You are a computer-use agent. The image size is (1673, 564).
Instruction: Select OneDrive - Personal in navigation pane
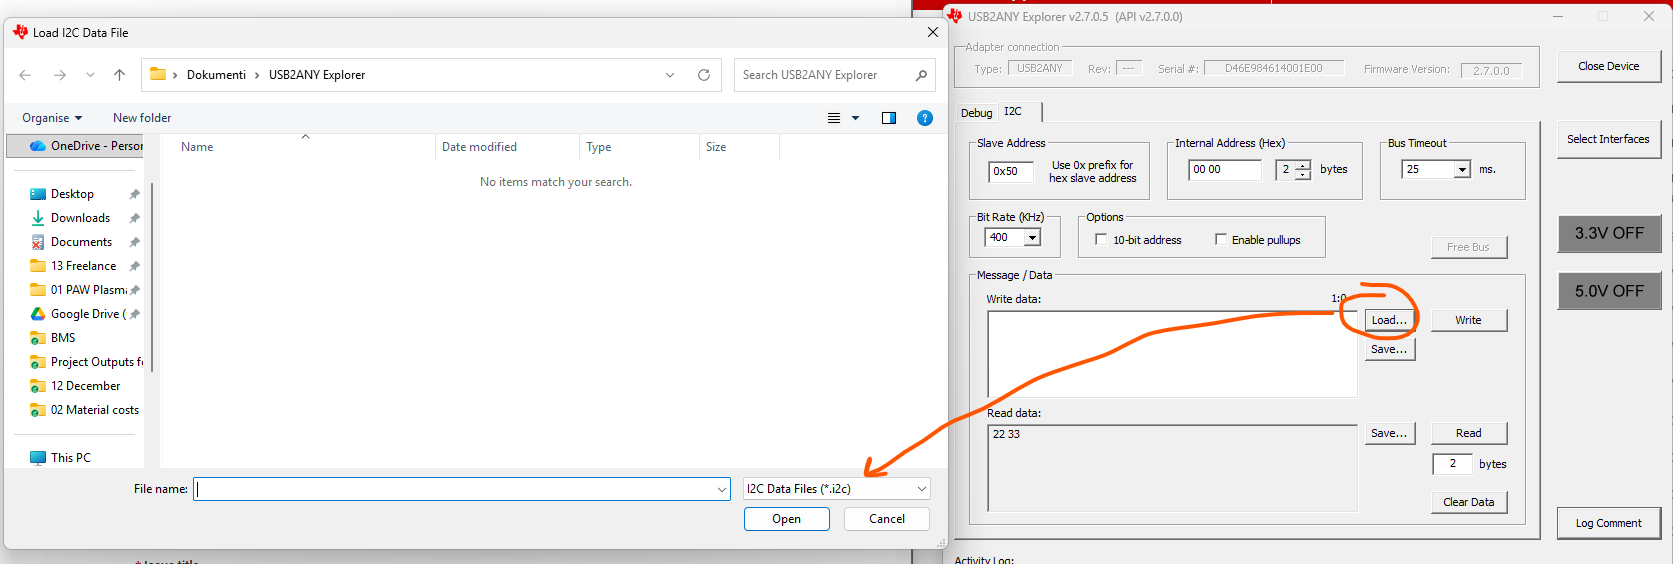(76, 146)
